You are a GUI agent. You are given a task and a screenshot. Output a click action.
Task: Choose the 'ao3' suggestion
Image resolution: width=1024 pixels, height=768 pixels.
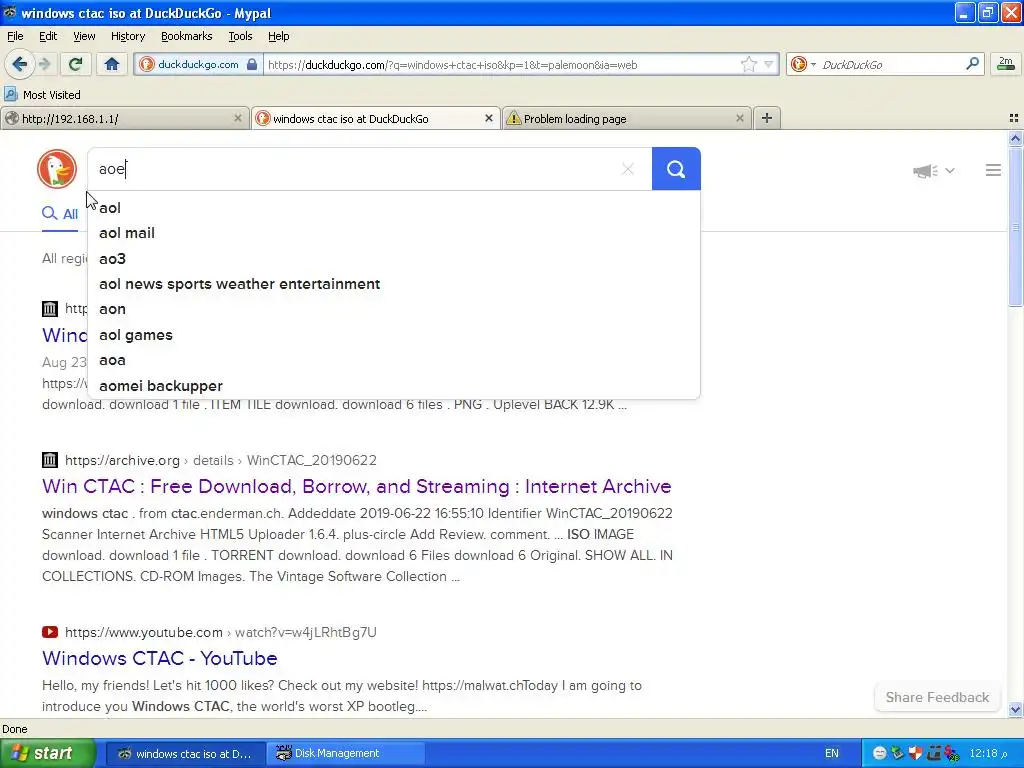point(394,259)
